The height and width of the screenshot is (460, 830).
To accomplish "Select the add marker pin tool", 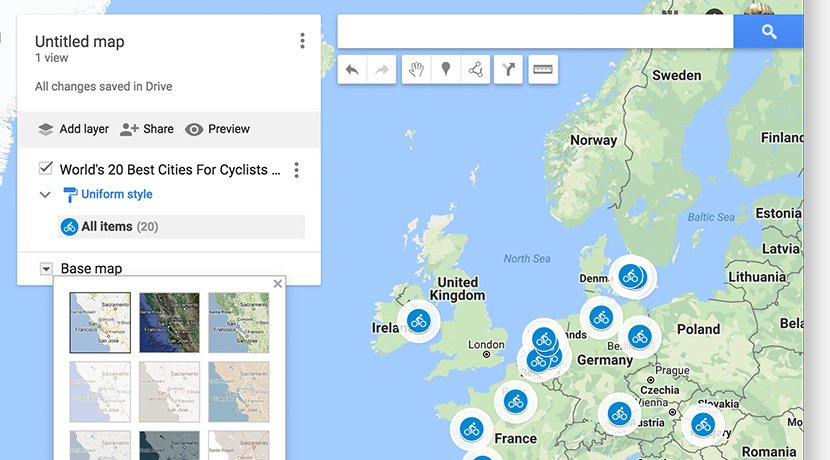I will 446,69.
